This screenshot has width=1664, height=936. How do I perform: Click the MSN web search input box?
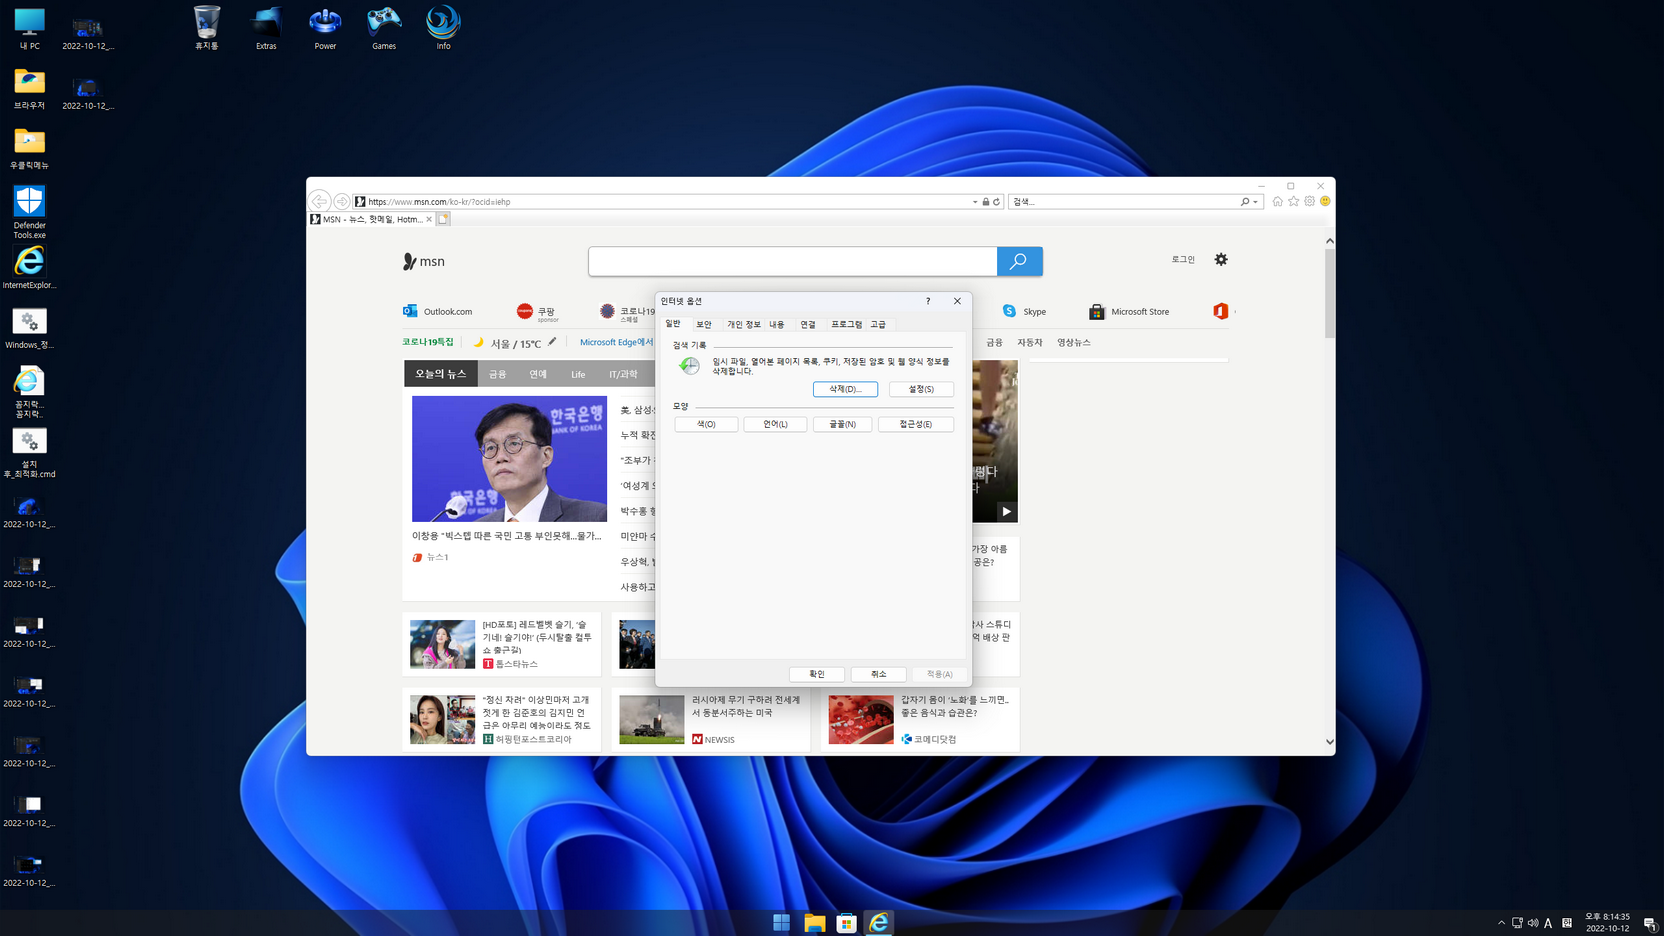(x=793, y=261)
